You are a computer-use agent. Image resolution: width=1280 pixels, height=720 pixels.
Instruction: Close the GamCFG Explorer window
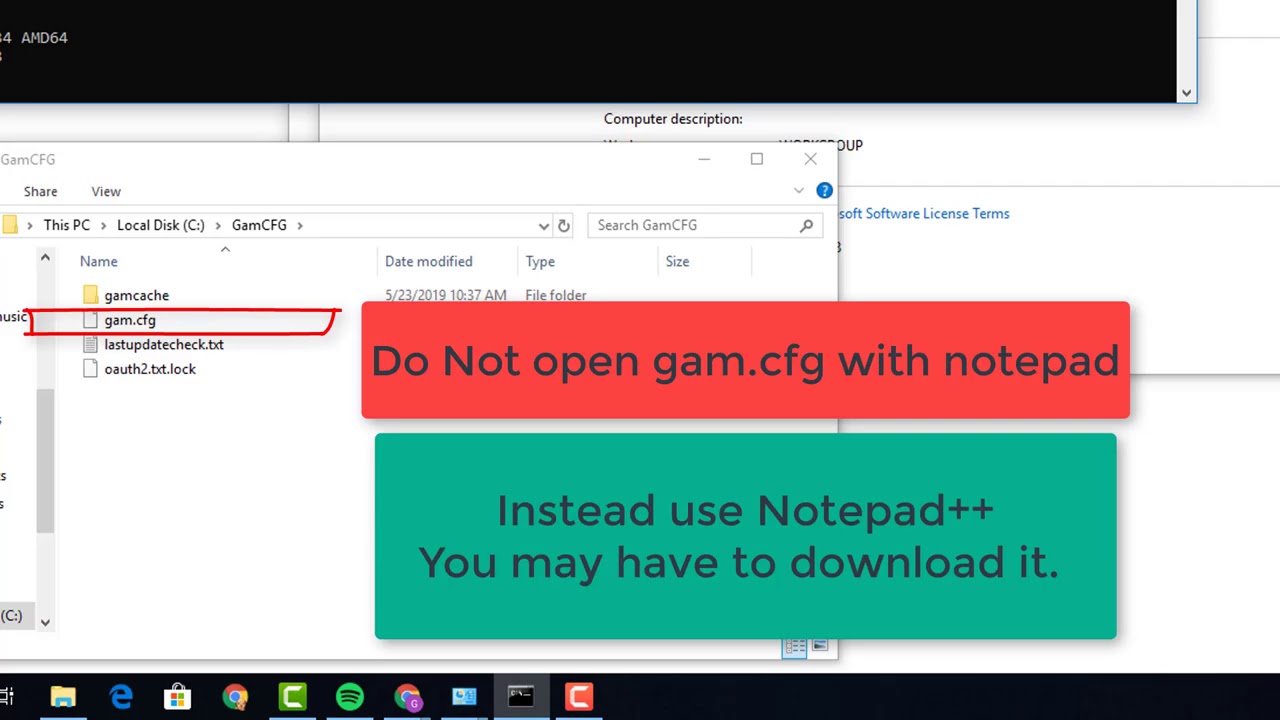pos(811,159)
